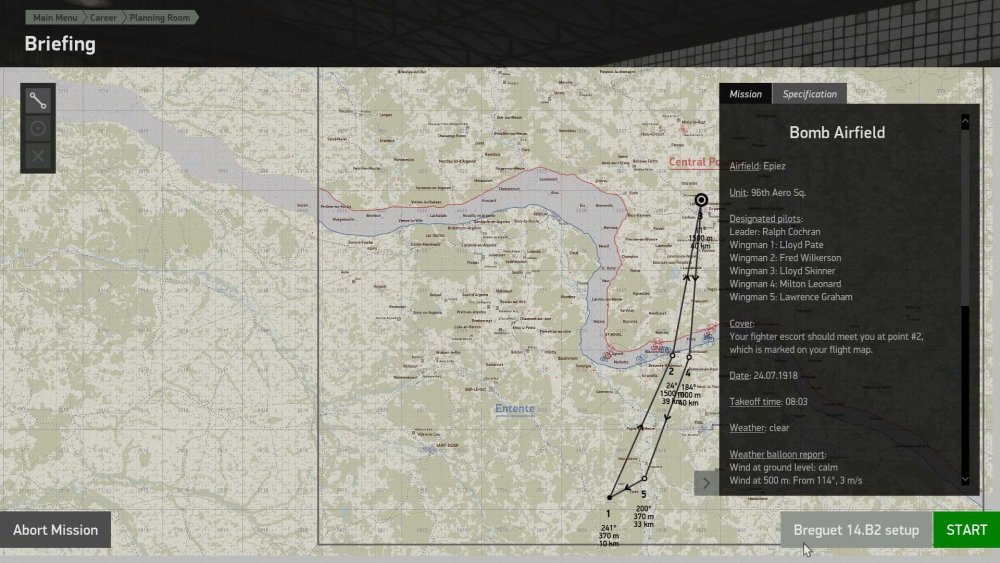Click the mission text scroll-down arrow
Viewport: 1000px width, 563px height.
coord(965,479)
